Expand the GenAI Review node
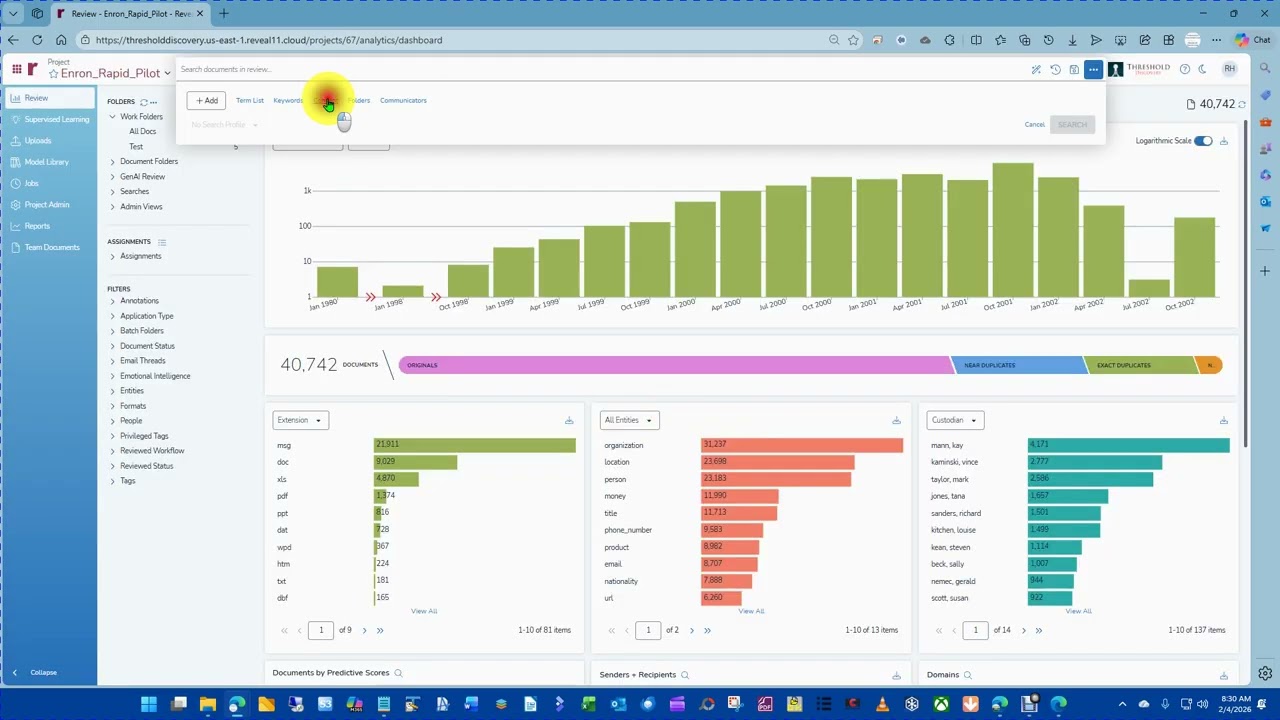Viewport: 1280px width, 720px height. pos(113,176)
